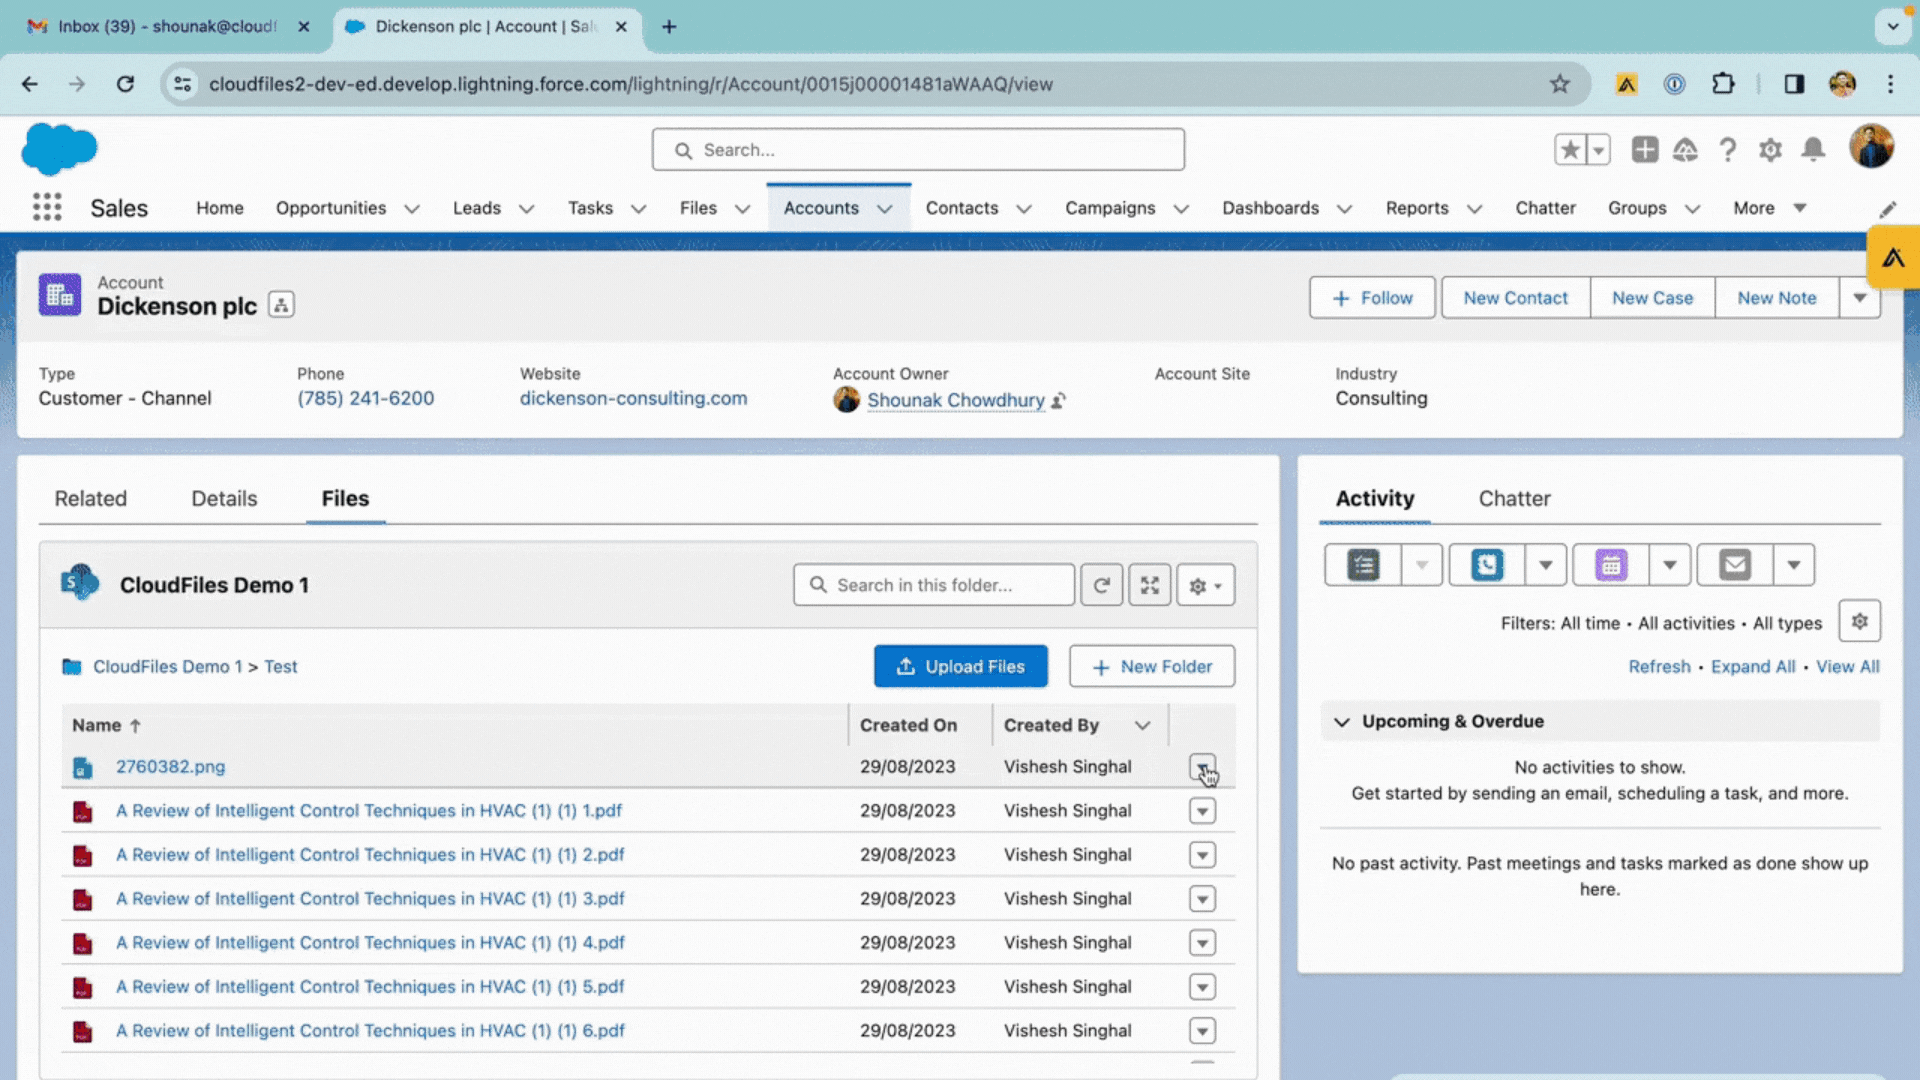Screen dimensions: 1920x1080
Task: Click the New Folder button
Action: click(1152, 666)
